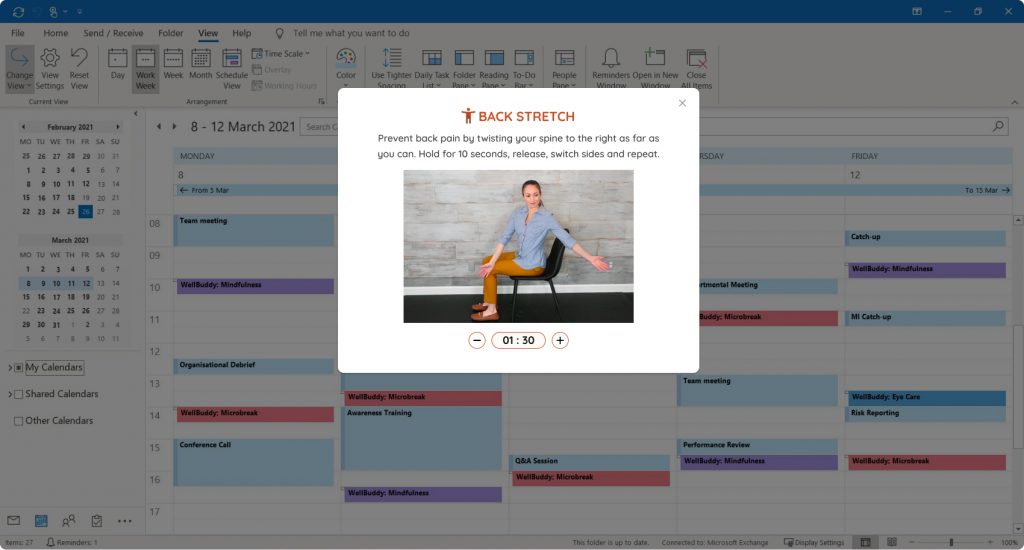Collapse the ribbon arrow
Screen dimensions: 1024x550
coord(1014,102)
